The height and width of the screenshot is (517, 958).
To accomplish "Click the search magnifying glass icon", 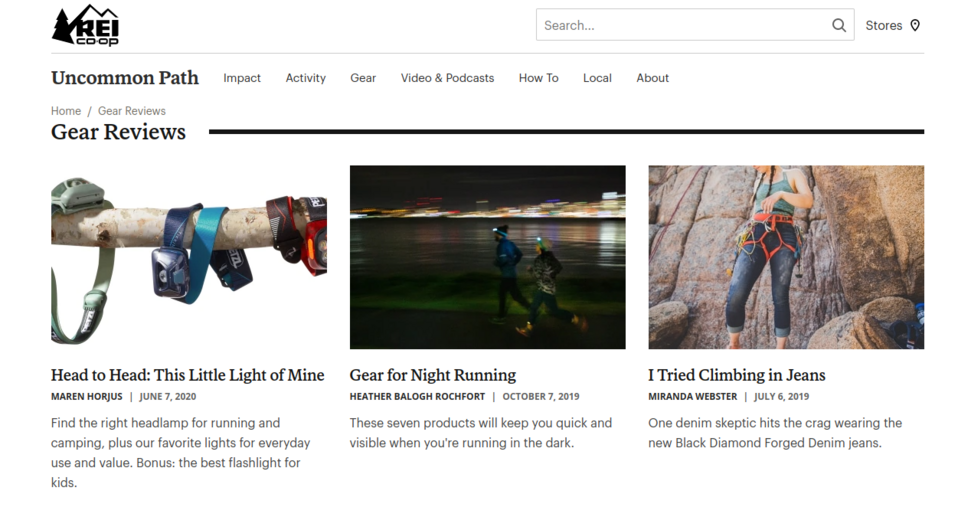I will 839,25.
